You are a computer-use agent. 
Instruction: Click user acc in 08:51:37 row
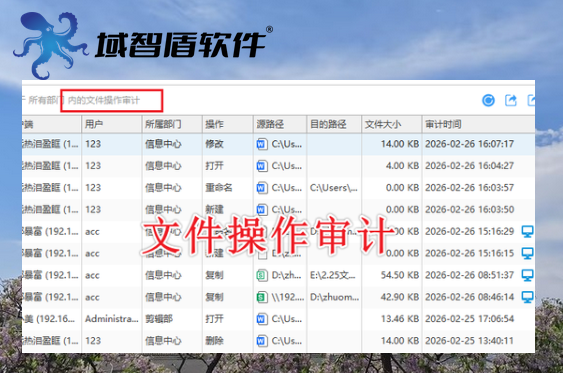pyautogui.click(x=92, y=276)
